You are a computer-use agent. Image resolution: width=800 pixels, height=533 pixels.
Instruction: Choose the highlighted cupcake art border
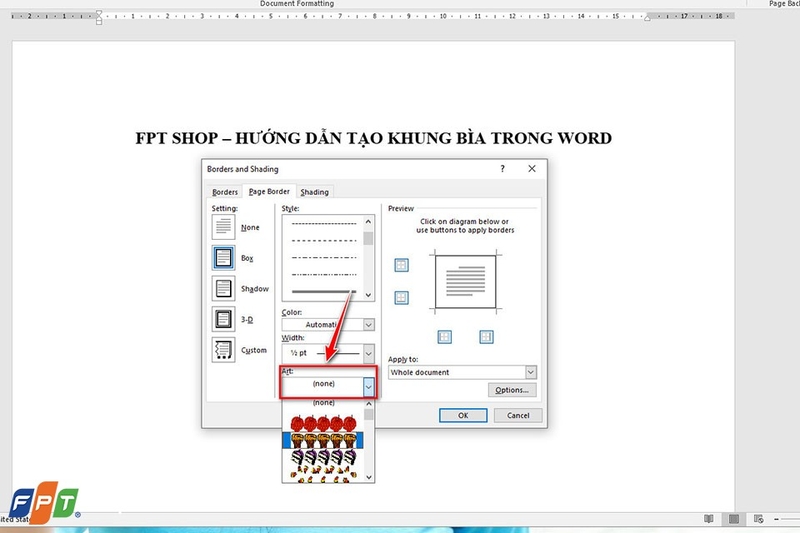(323, 440)
